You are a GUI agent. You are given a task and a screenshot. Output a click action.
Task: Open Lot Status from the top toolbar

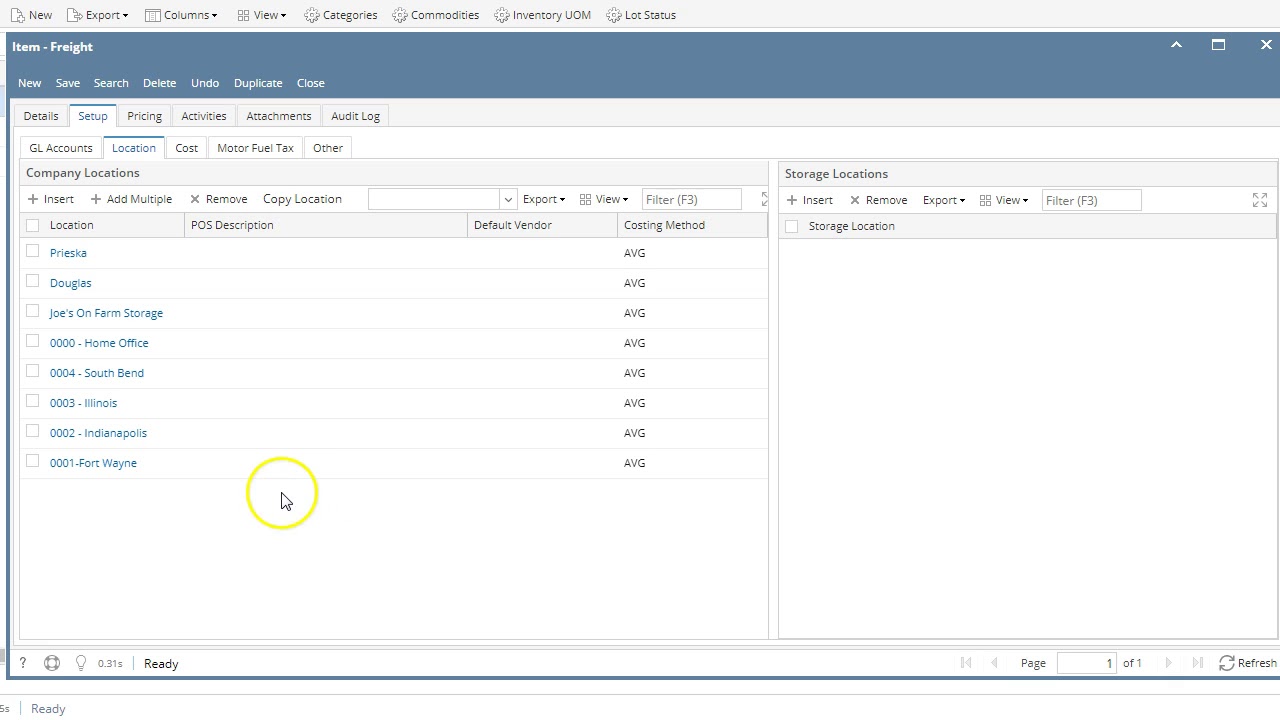point(641,15)
